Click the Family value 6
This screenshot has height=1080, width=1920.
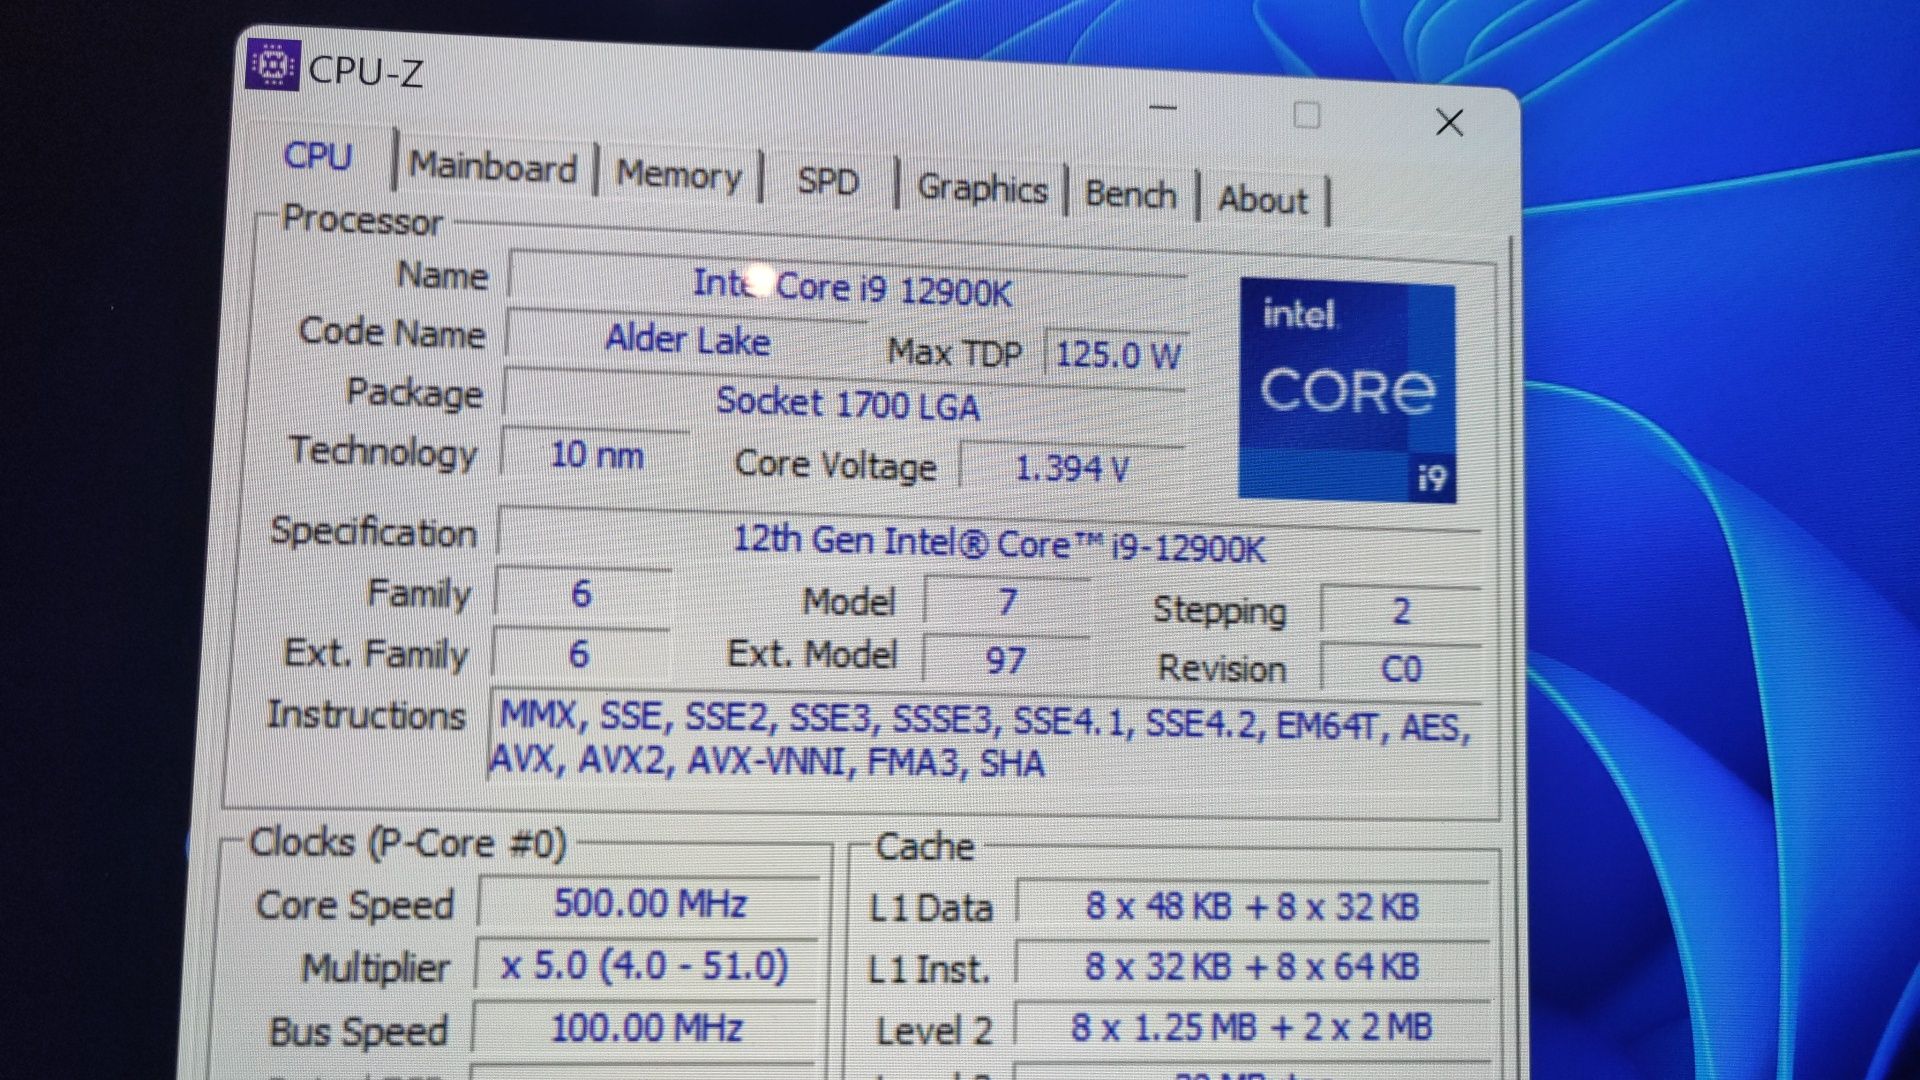pyautogui.click(x=582, y=594)
